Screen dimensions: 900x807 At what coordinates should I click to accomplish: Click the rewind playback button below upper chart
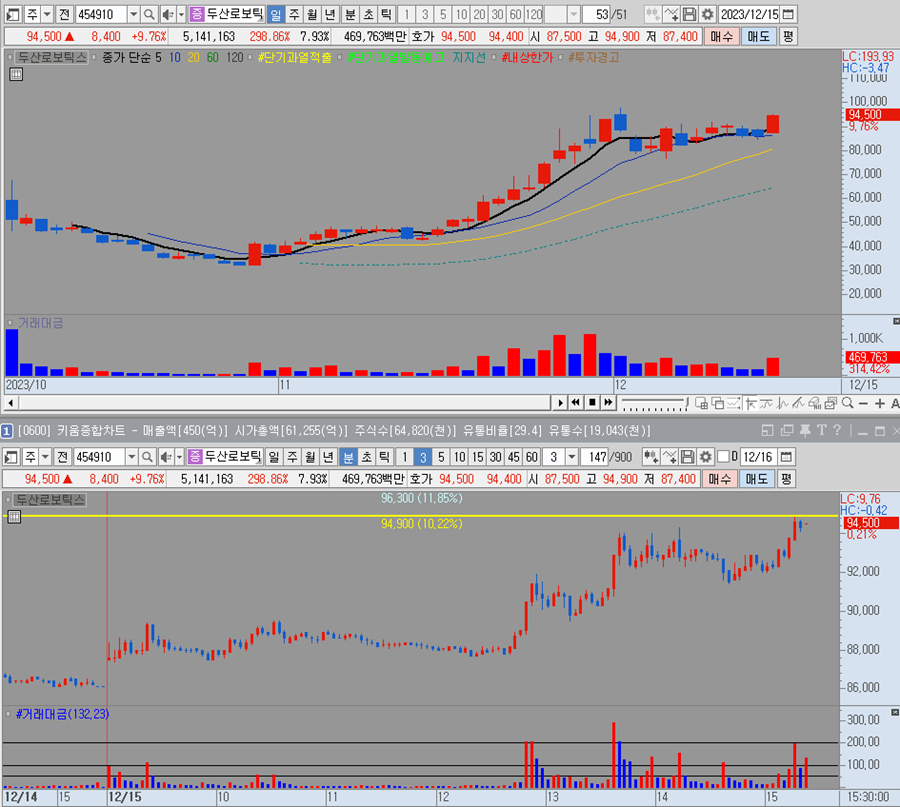pyautogui.click(x=576, y=403)
